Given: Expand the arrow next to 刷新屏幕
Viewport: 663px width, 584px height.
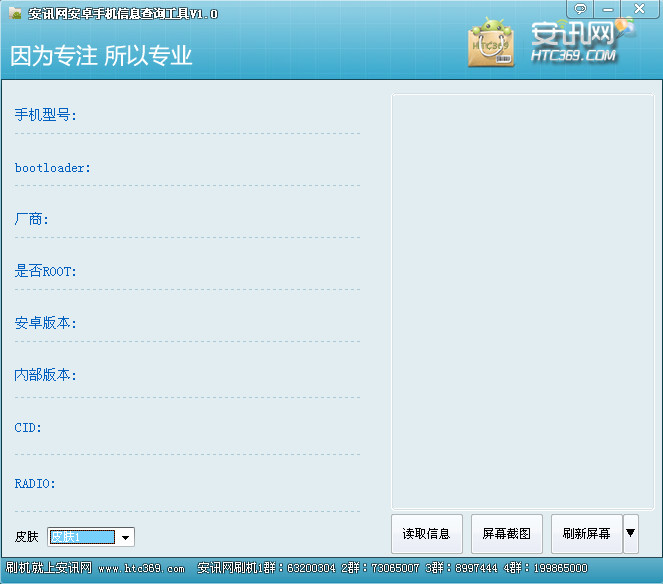Looking at the screenshot, I should pos(630,533).
